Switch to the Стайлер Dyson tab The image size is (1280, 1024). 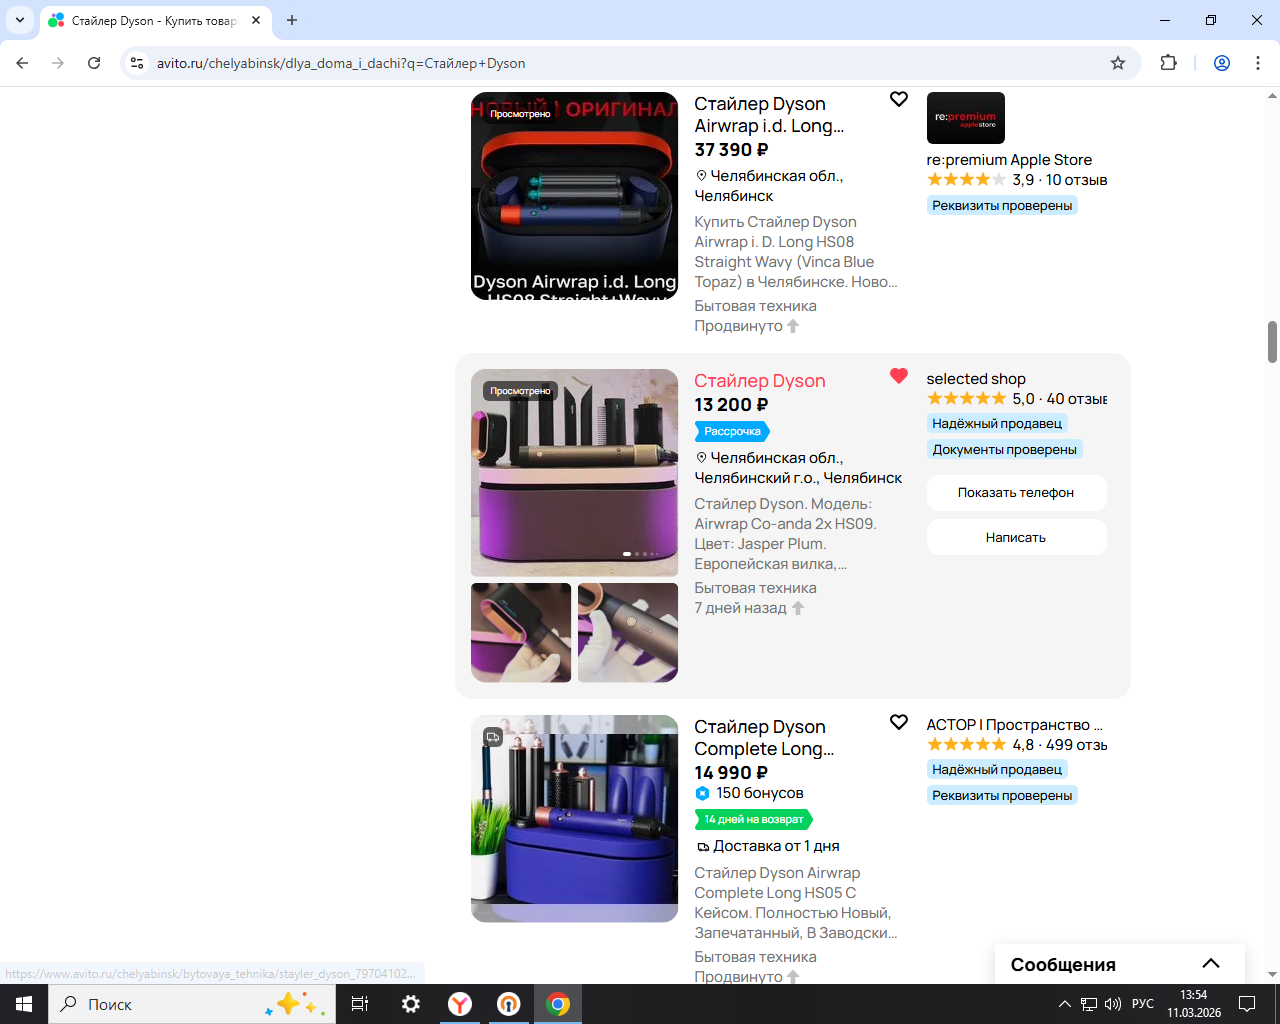pos(156,20)
